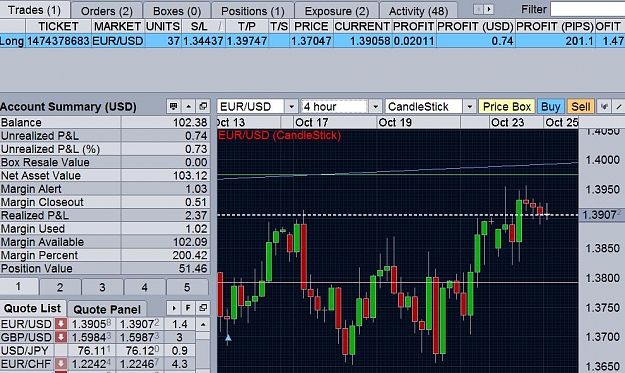Image resolution: width=625 pixels, height=373 pixels.
Task: Sort trades by the T/S column header
Action: point(279,26)
